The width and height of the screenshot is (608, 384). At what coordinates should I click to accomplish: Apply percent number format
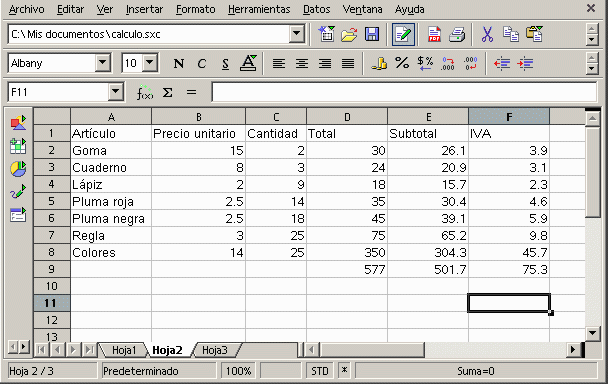[x=402, y=63]
